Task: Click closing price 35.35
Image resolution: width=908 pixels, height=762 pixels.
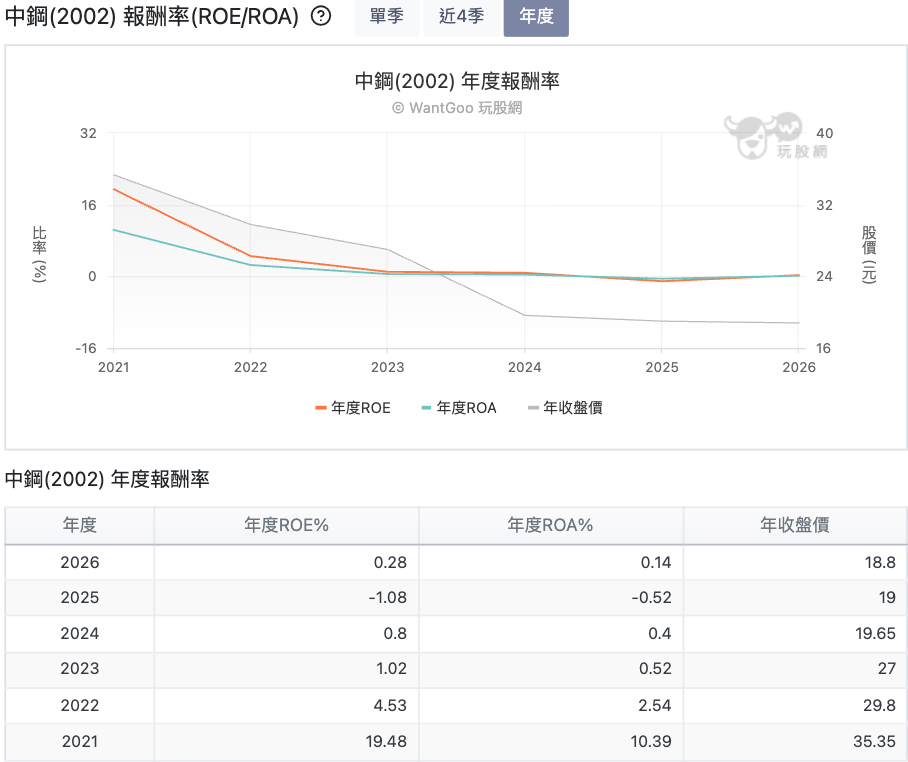Action: (874, 741)
